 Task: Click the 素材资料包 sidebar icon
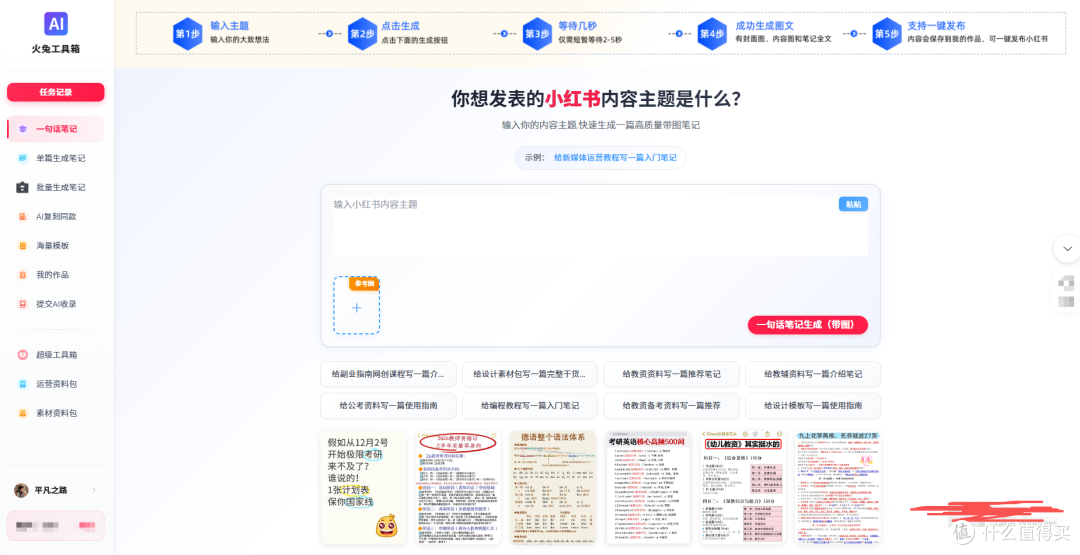point(23,413)
